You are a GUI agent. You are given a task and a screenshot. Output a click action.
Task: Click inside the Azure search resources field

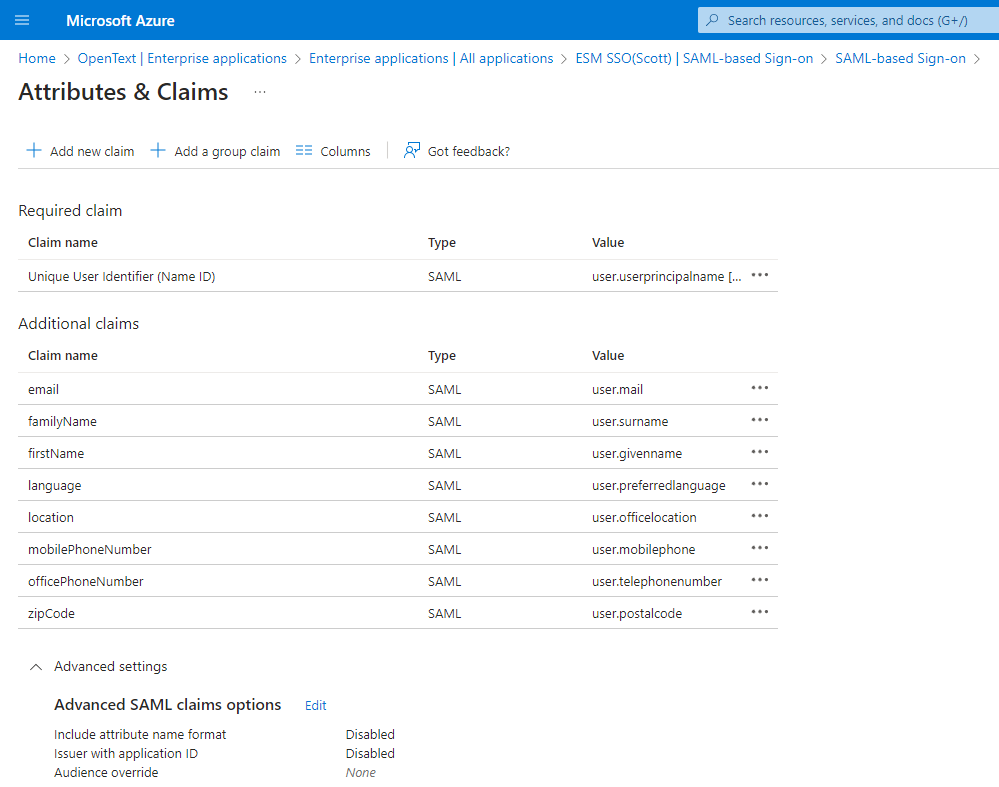(850, 20)
